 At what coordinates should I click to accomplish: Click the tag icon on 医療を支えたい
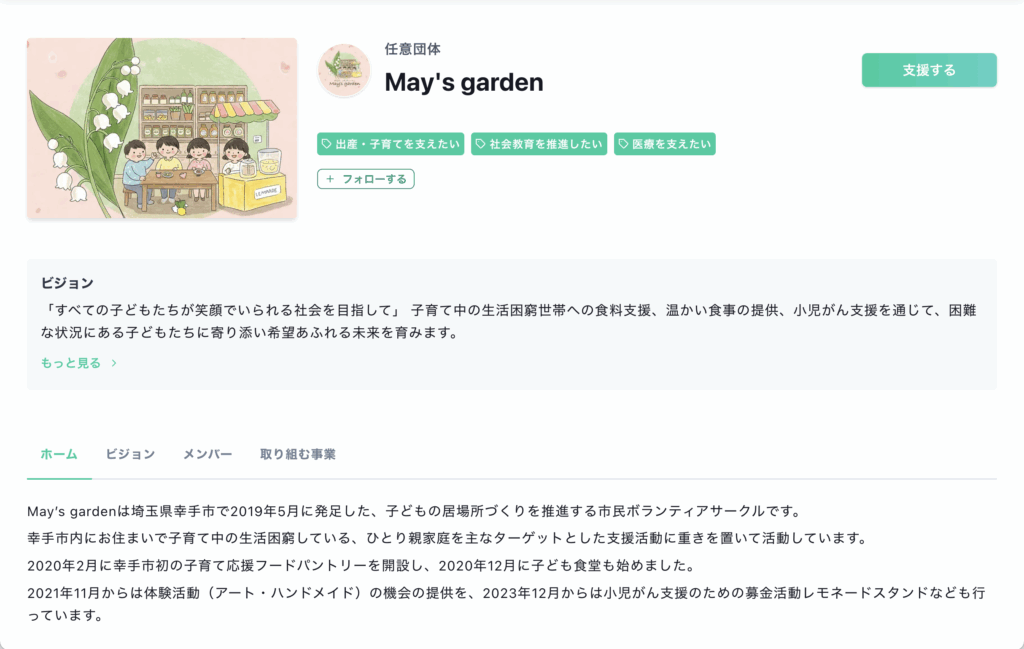pos(624,144)
